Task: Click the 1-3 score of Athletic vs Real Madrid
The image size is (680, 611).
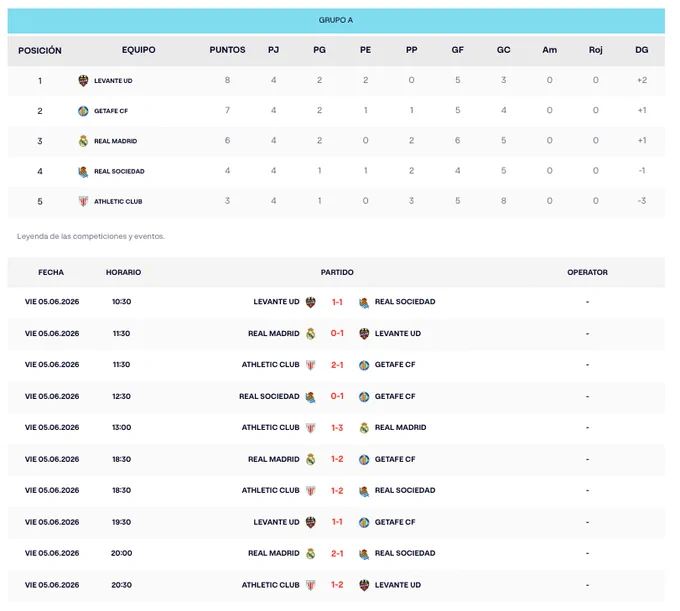Action: tap(337, 428)
